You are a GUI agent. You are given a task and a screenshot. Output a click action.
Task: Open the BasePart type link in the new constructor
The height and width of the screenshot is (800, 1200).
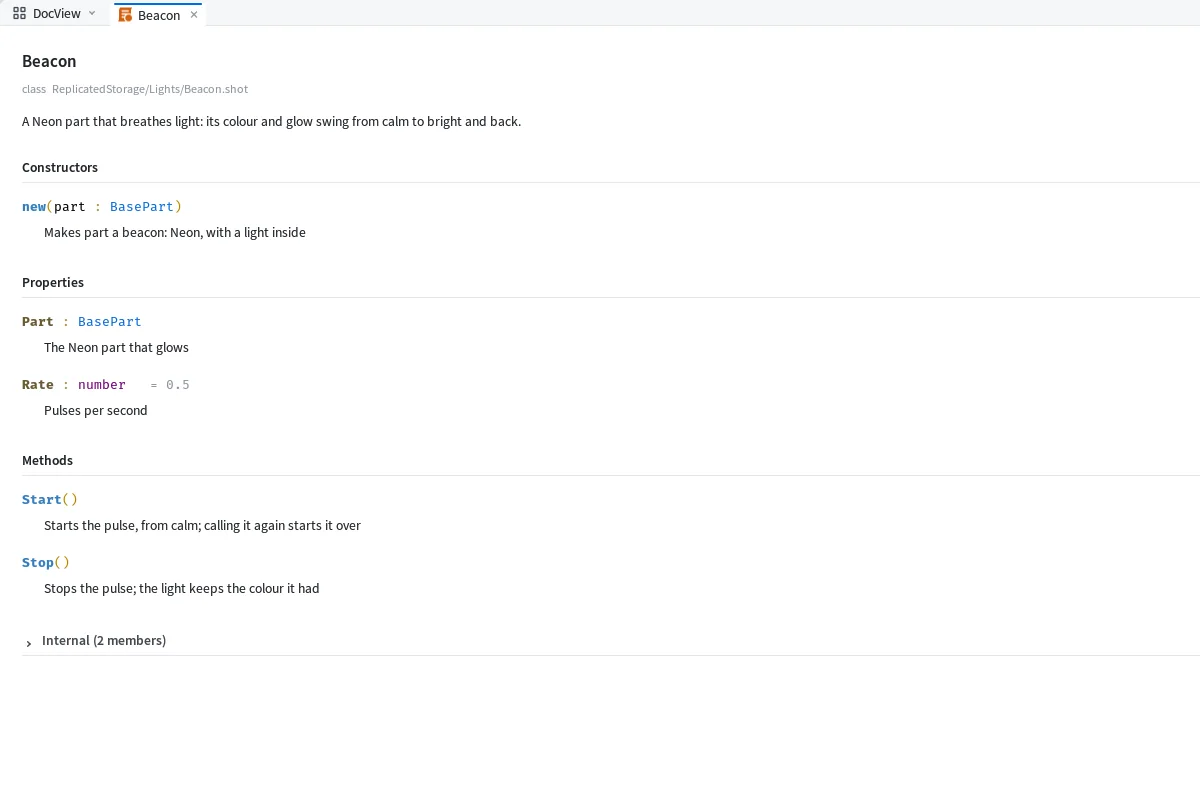coord(142,206)
